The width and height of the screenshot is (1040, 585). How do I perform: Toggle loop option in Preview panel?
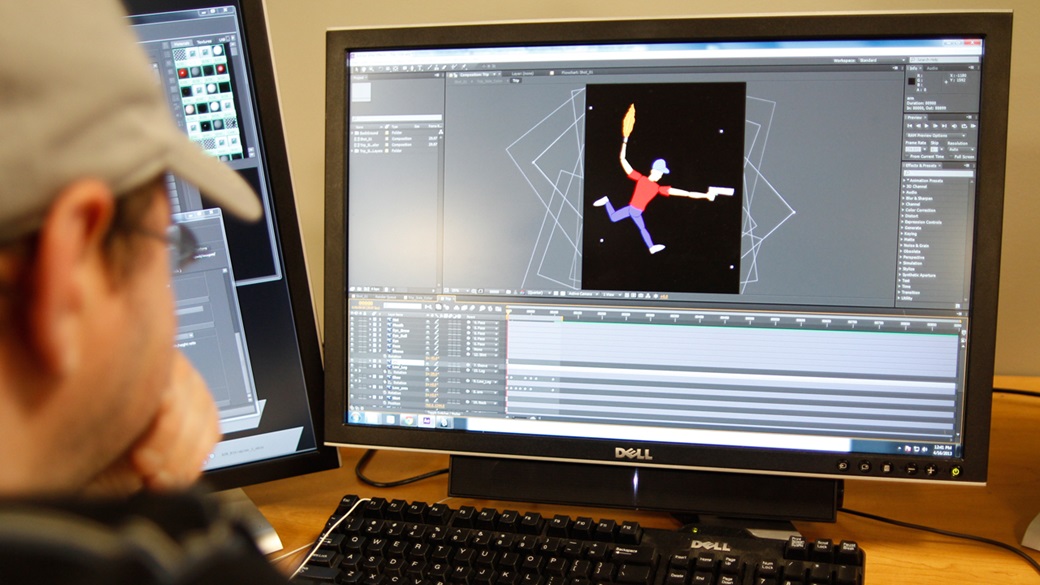(x=964, y=126)
